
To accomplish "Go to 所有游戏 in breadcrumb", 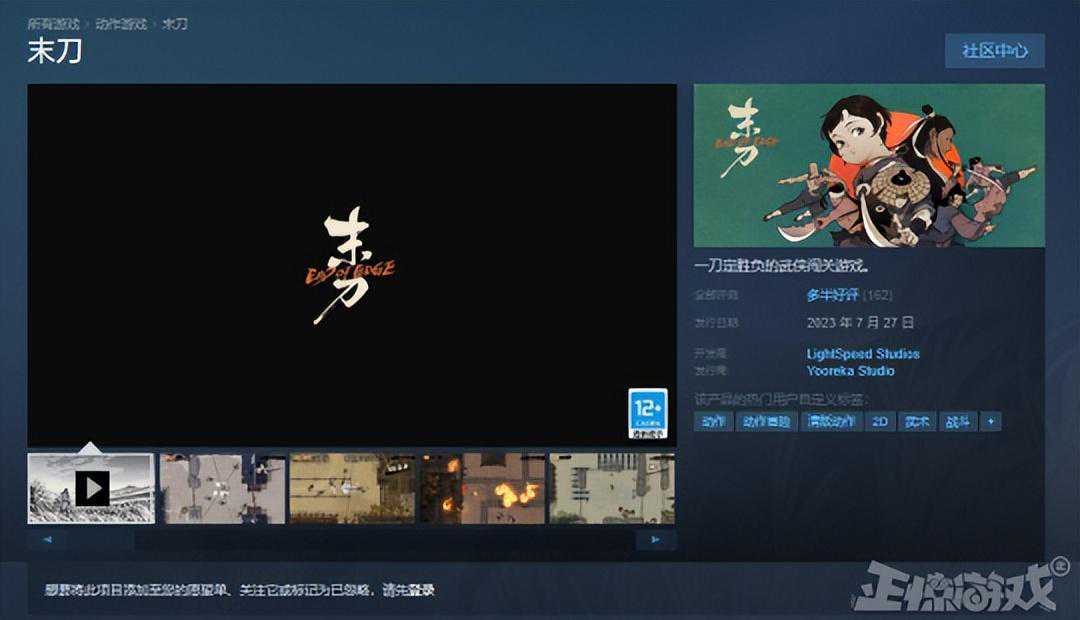I will [x=53, y=23].
